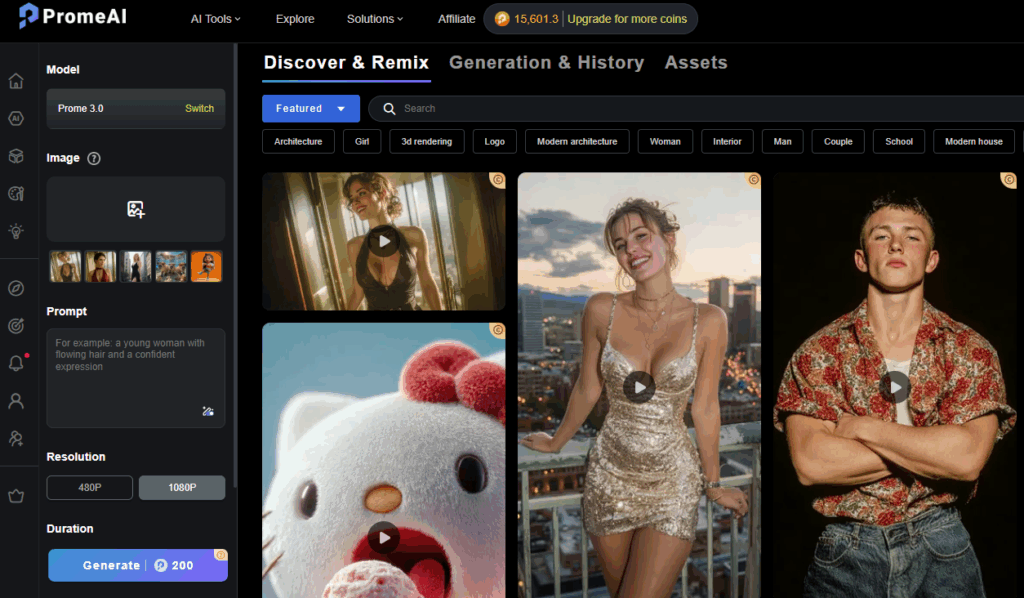The image size is (1024, 598).
Task: Play the Hello Kitty plush video
Action: click(x=383, y=537)
